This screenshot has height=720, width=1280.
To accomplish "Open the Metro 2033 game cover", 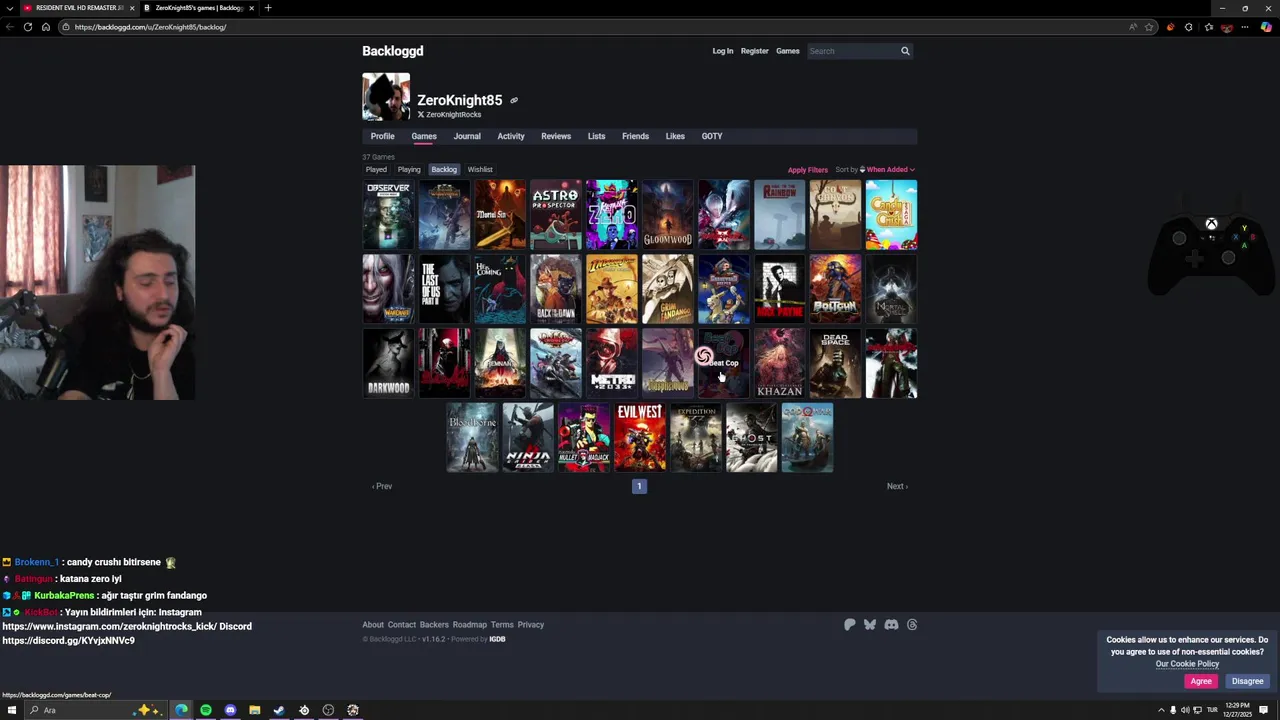I will [x=611, y=364].
